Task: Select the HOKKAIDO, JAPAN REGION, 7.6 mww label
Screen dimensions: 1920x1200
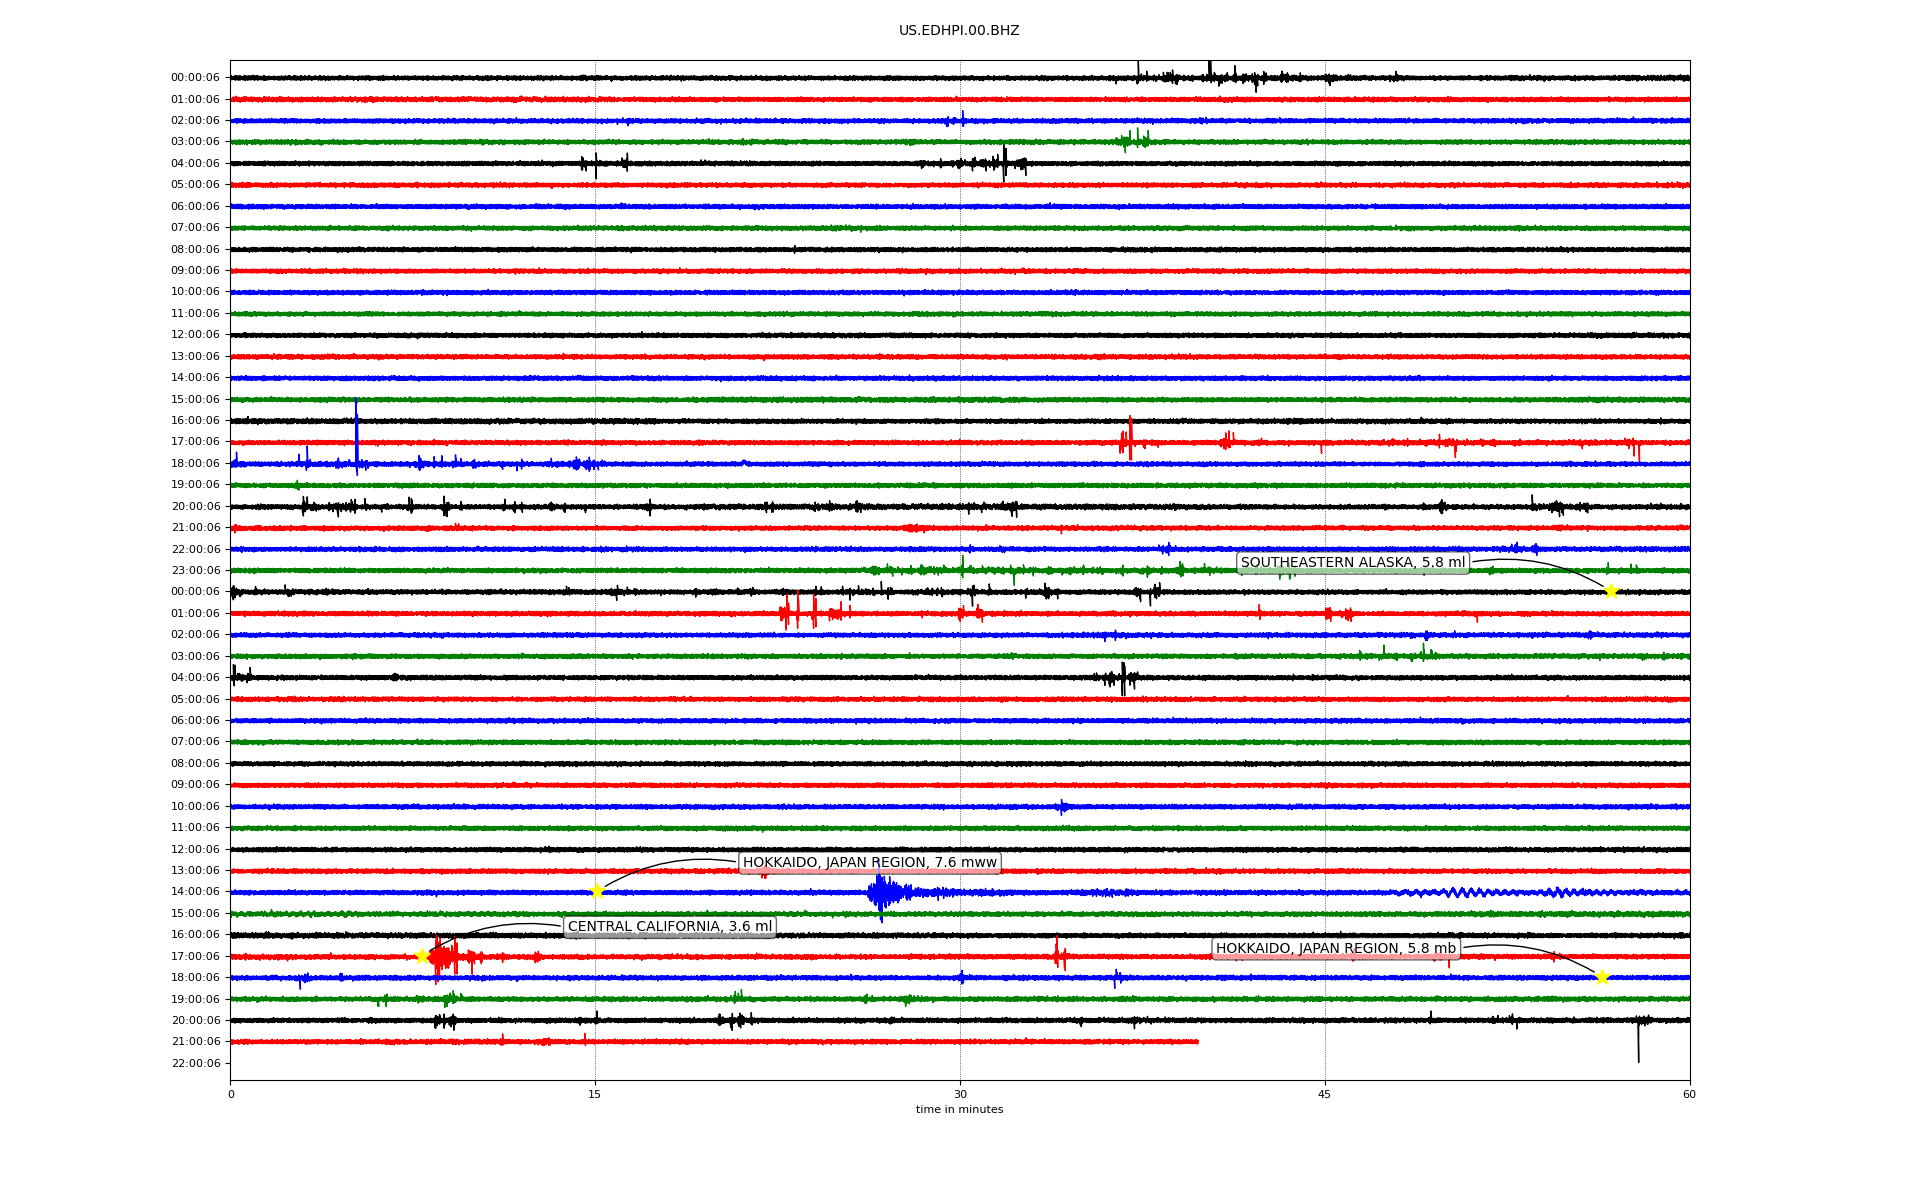Action: click(x=869, y=863)
